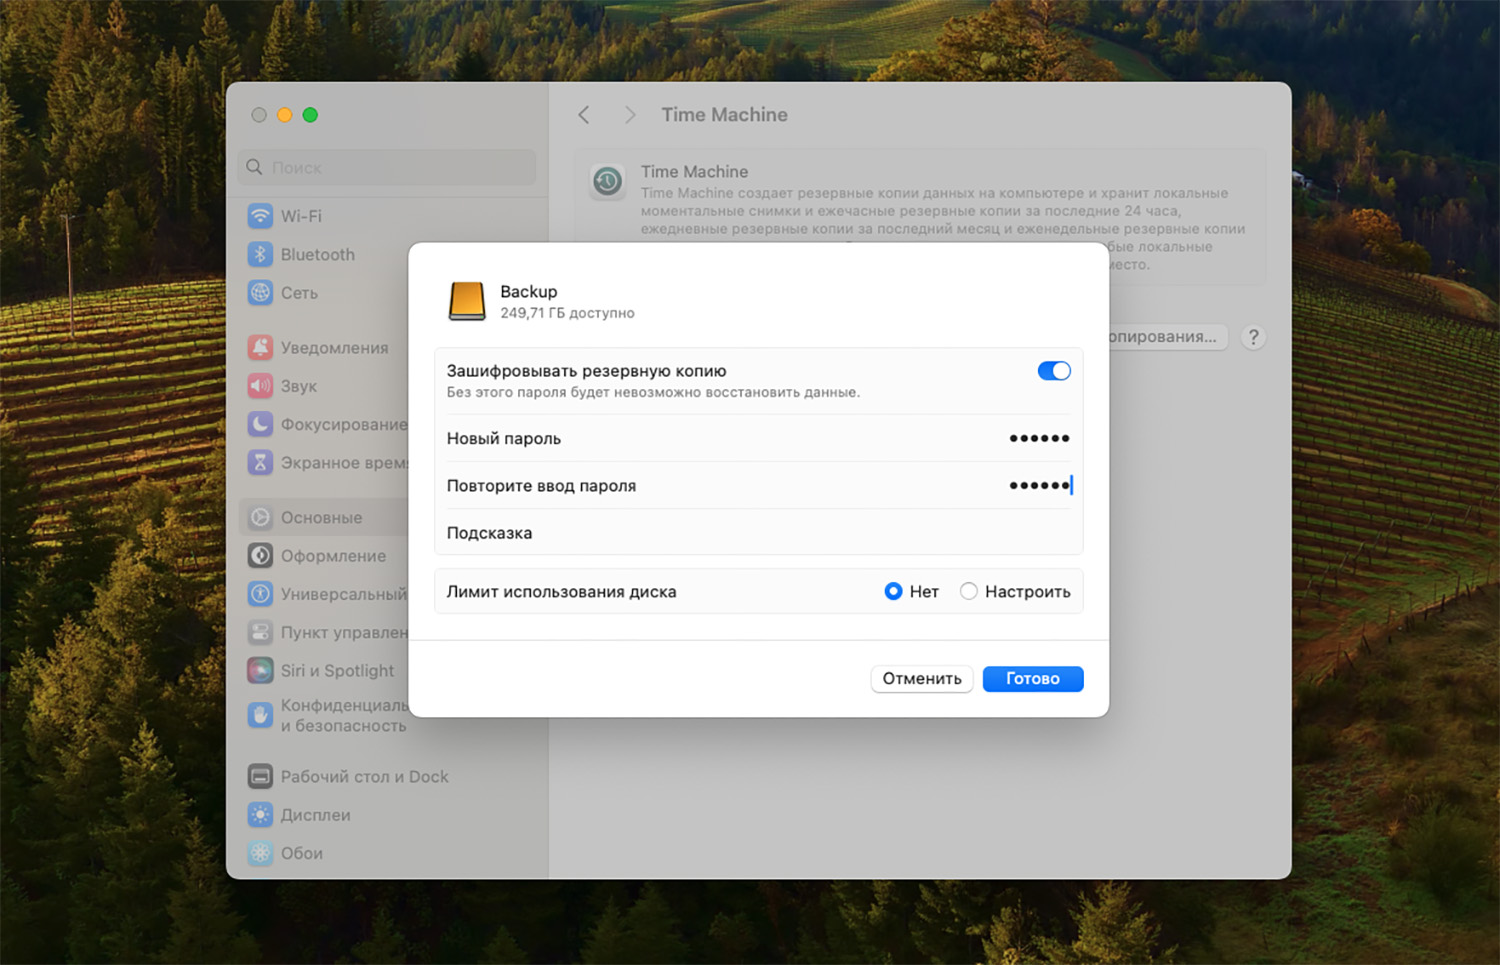Image resolution: width=1500 pixels, height=965 pixels.
Task: Click the Backup drive icon
Action: point(467,301)
